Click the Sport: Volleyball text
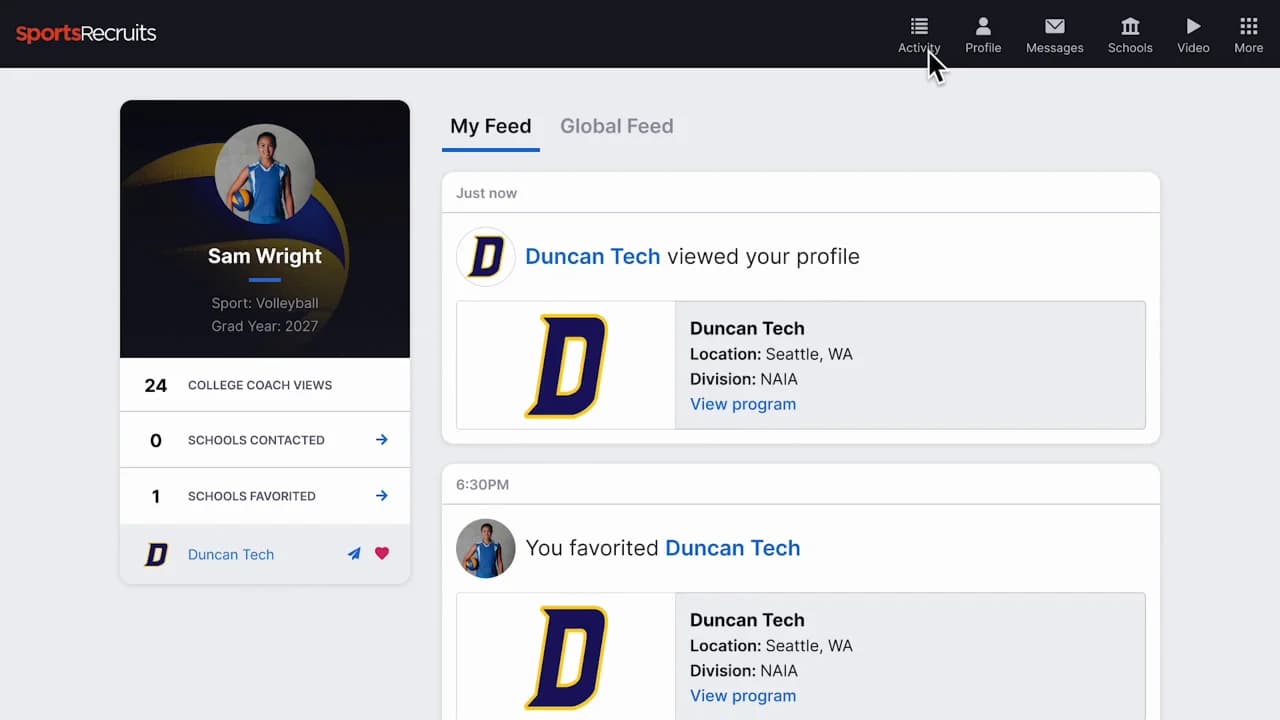Image resolution: width=1280 pixels, height=720 pixels. click(265, 303)
